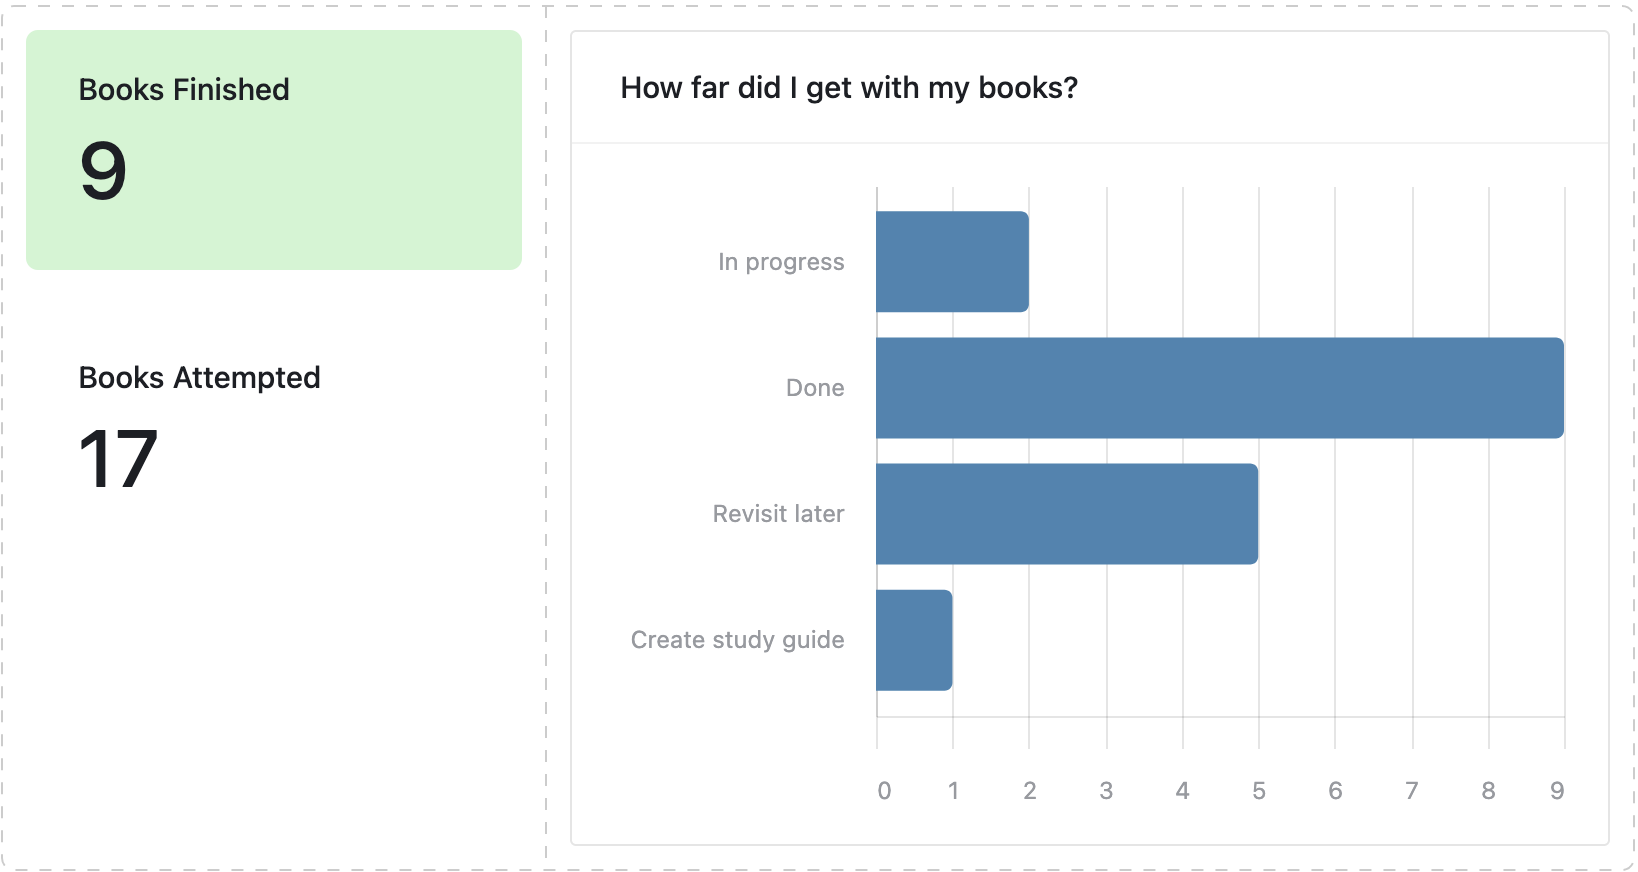
Task: Click the number 17 under Books Attempted
Action: (x=118, y=460)
